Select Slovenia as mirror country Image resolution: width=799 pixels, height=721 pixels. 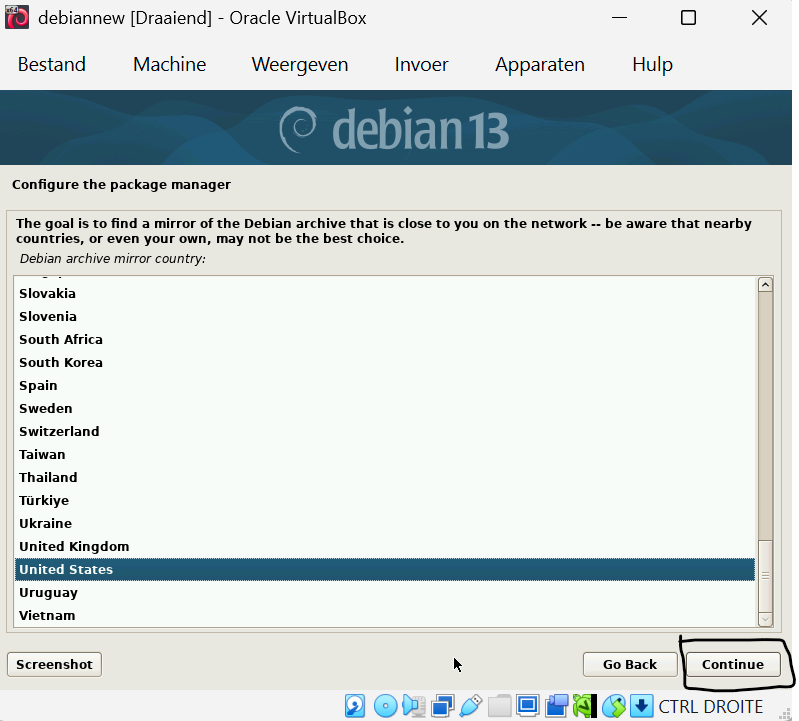pyautogui.click(x=385, y=316)
